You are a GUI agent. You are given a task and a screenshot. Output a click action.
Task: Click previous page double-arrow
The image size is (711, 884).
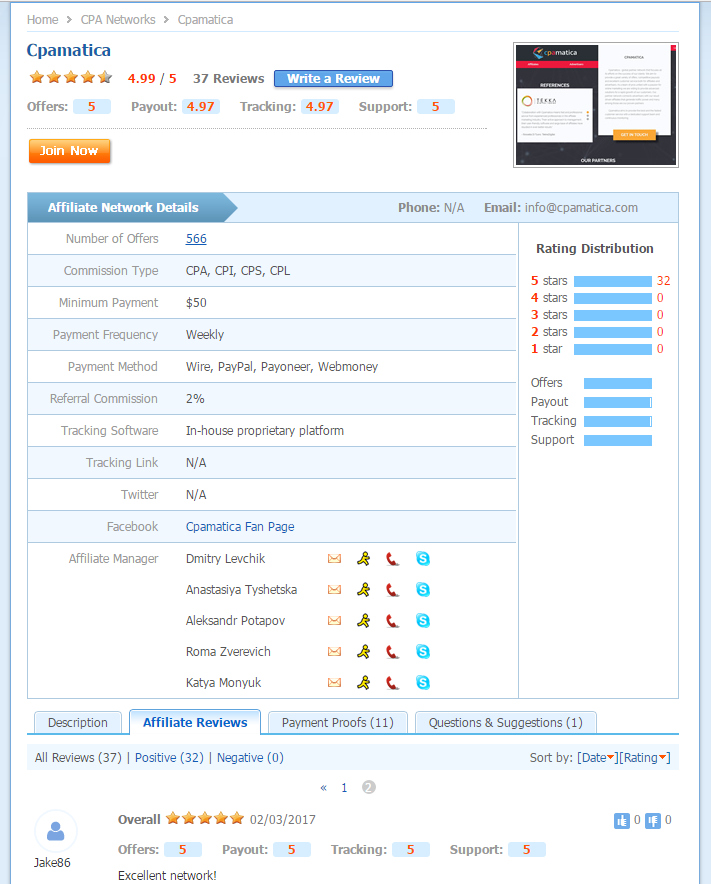pos(324,788)
